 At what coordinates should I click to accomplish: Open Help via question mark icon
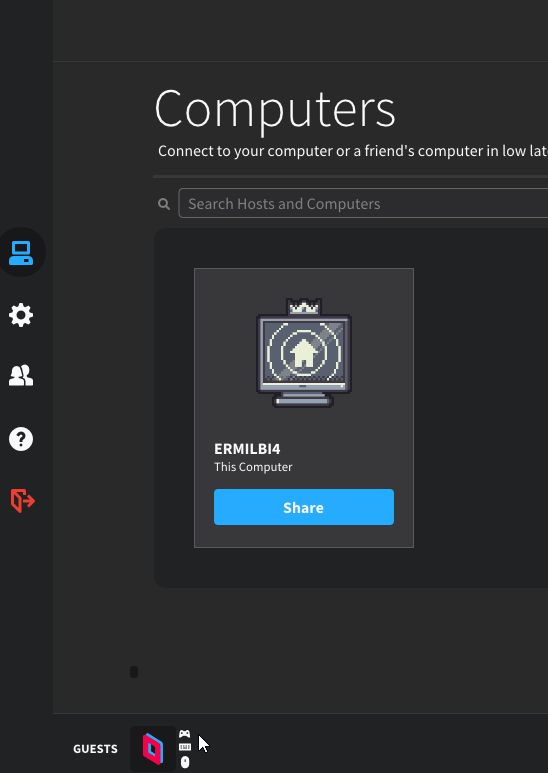tap(21, 439)
